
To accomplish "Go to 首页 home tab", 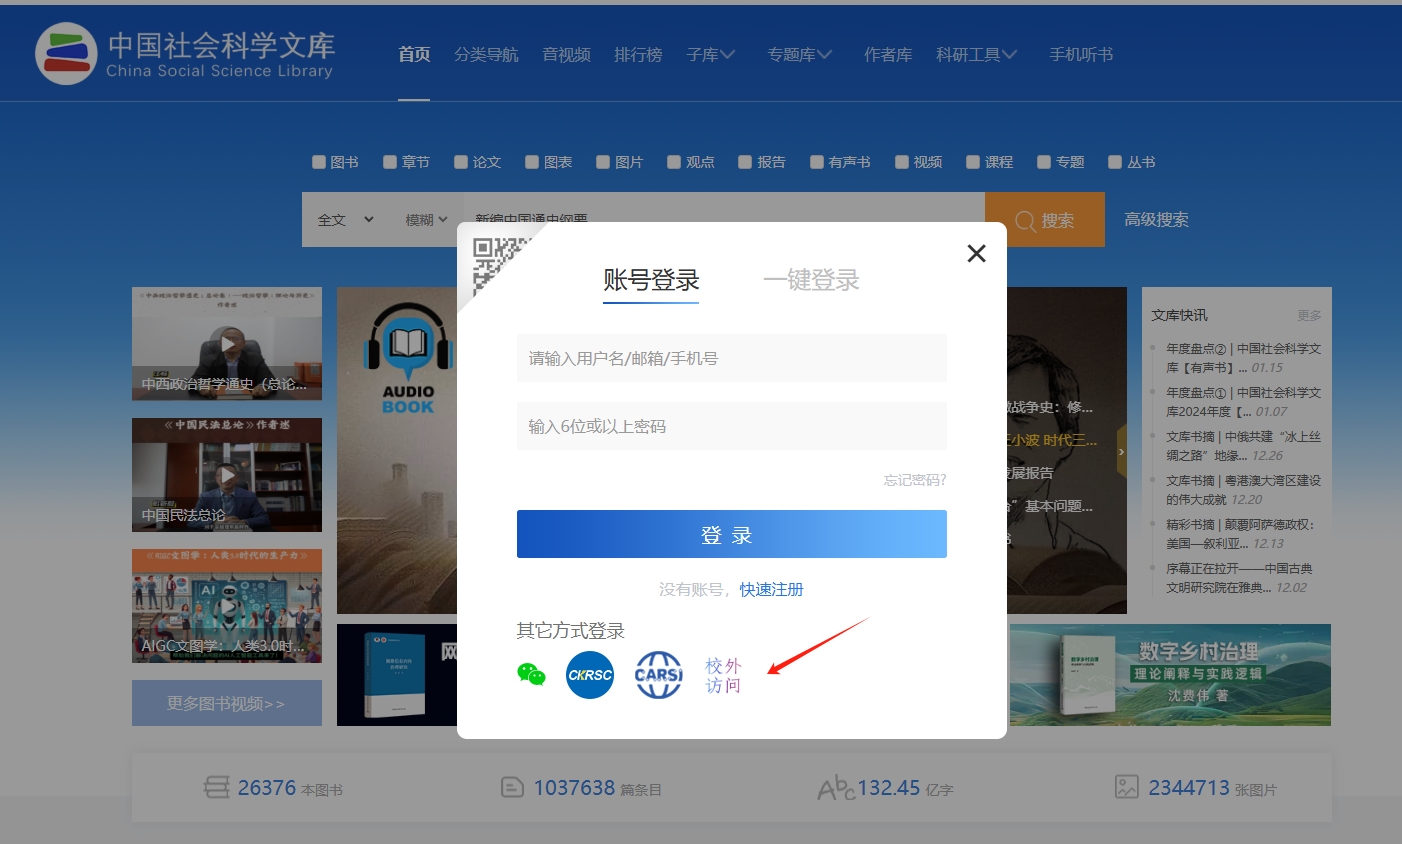I will [414, 54].
